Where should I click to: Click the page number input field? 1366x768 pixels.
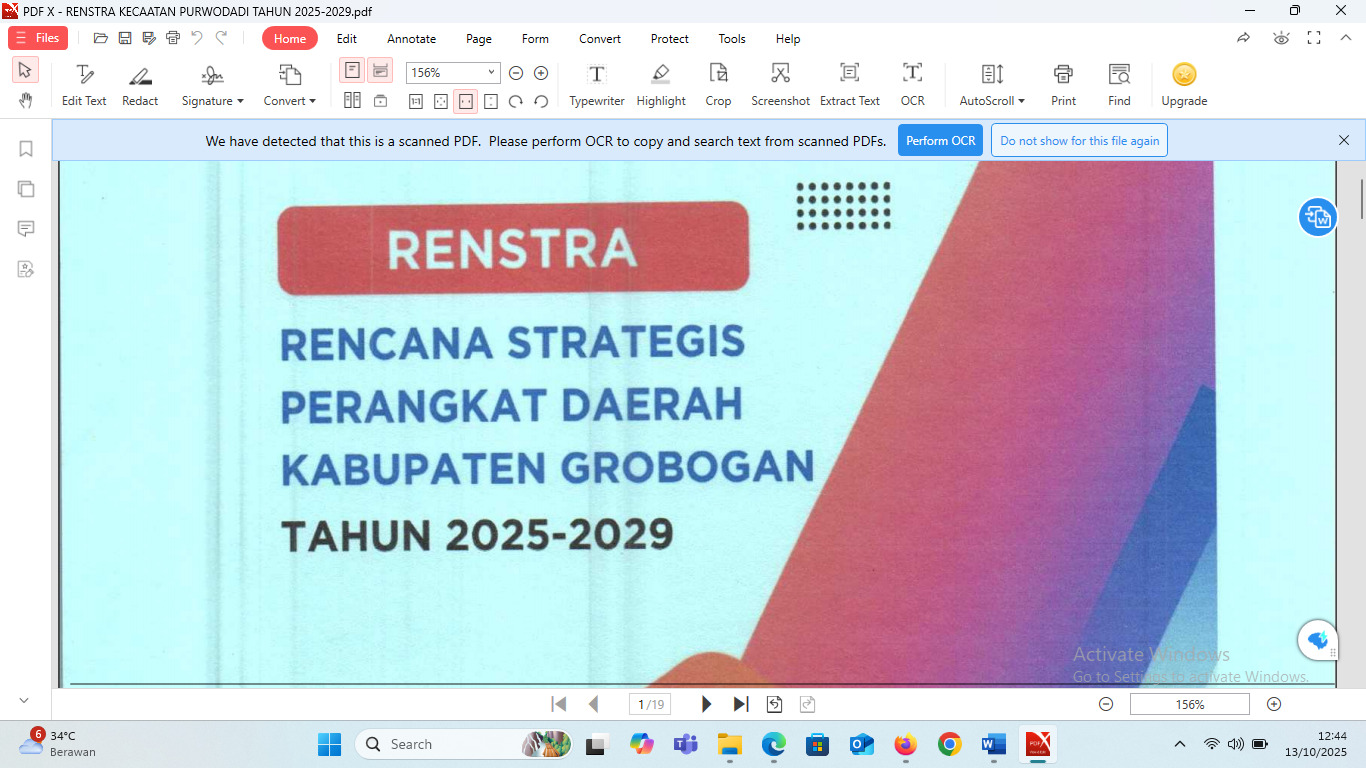point(650,704)
